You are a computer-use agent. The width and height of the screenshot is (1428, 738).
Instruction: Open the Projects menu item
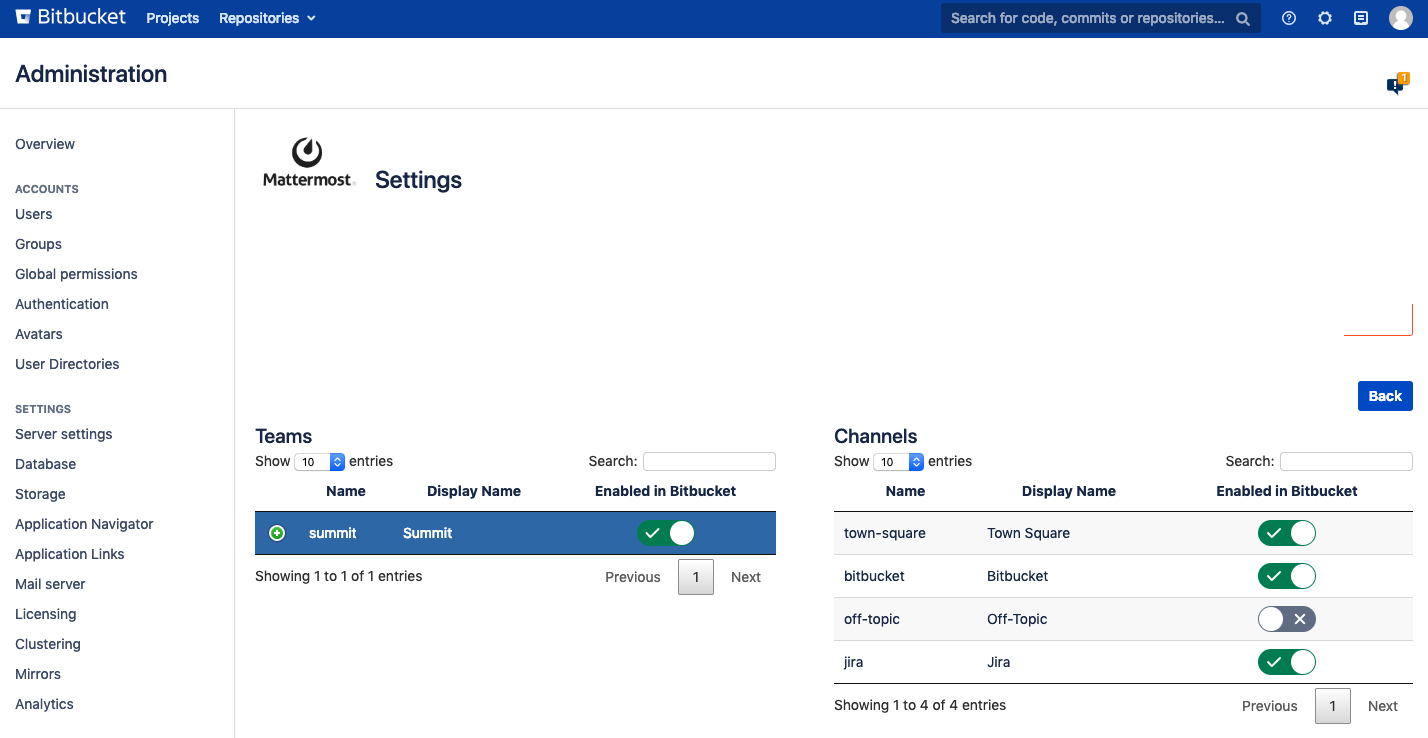click(x=172, y=18)
